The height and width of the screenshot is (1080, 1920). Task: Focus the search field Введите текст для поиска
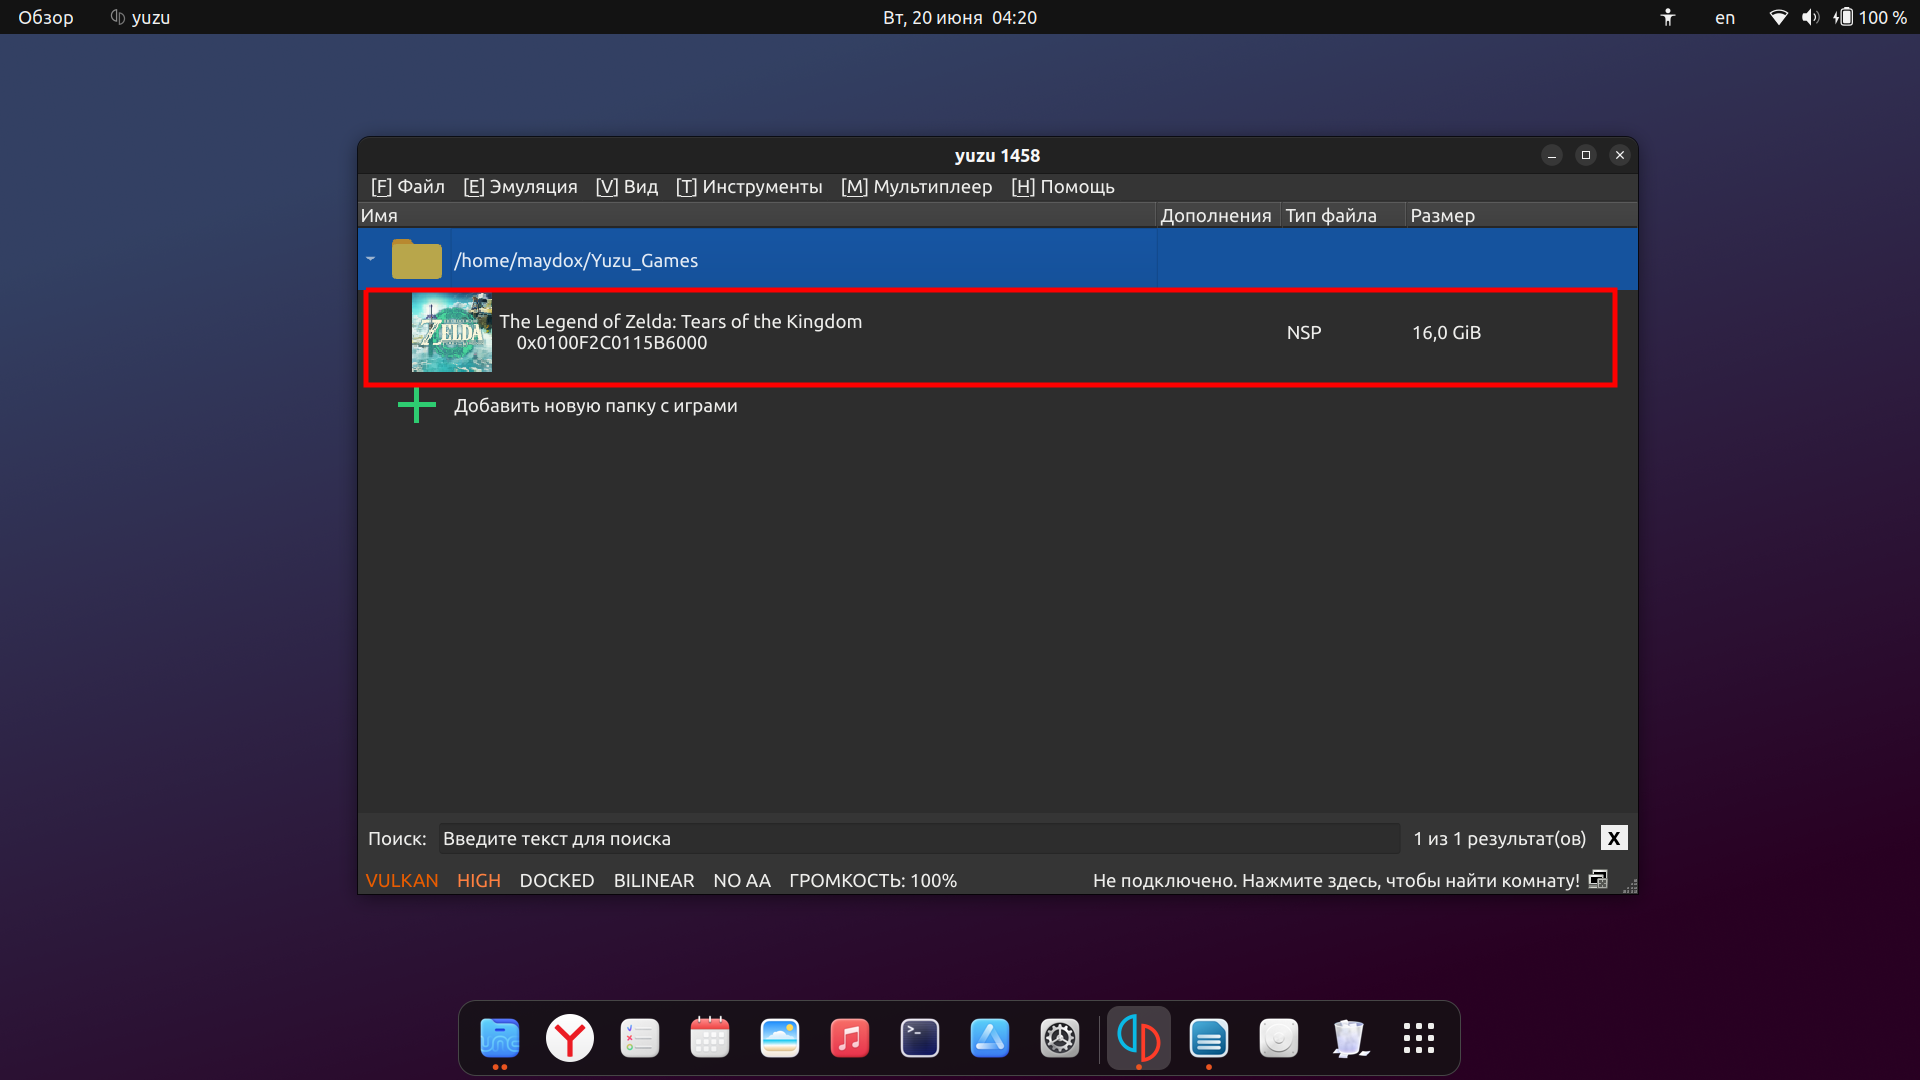pos(918,838)
